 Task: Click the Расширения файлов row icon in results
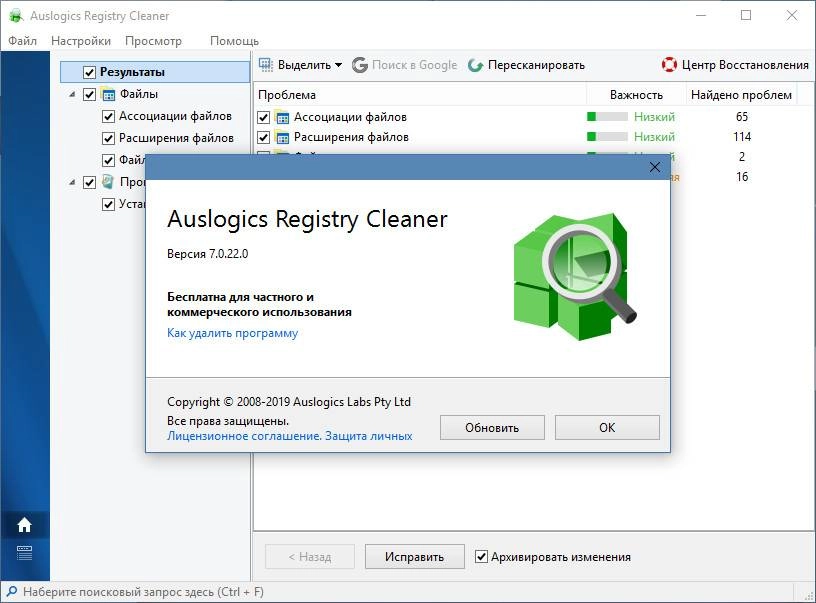(282, 137)
